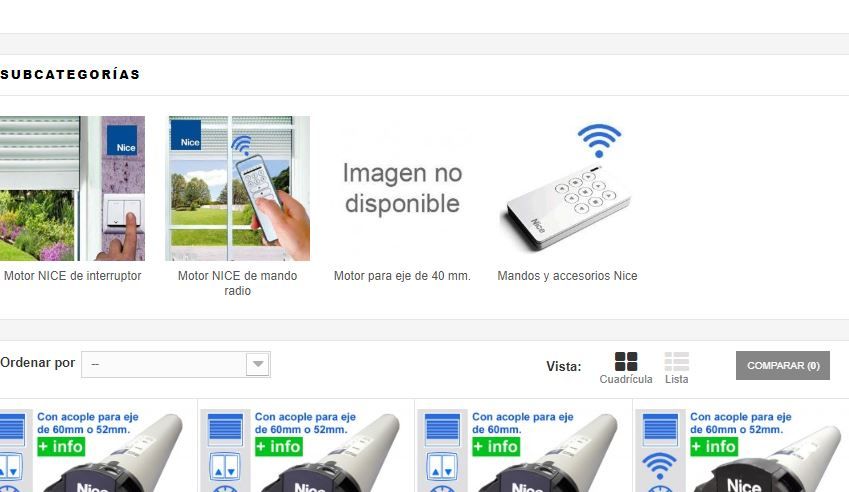The height and width of the screenshot is (492, 849).
Task: Open Mandos y accesorios Nice link
Action: [x=567, y=275]
